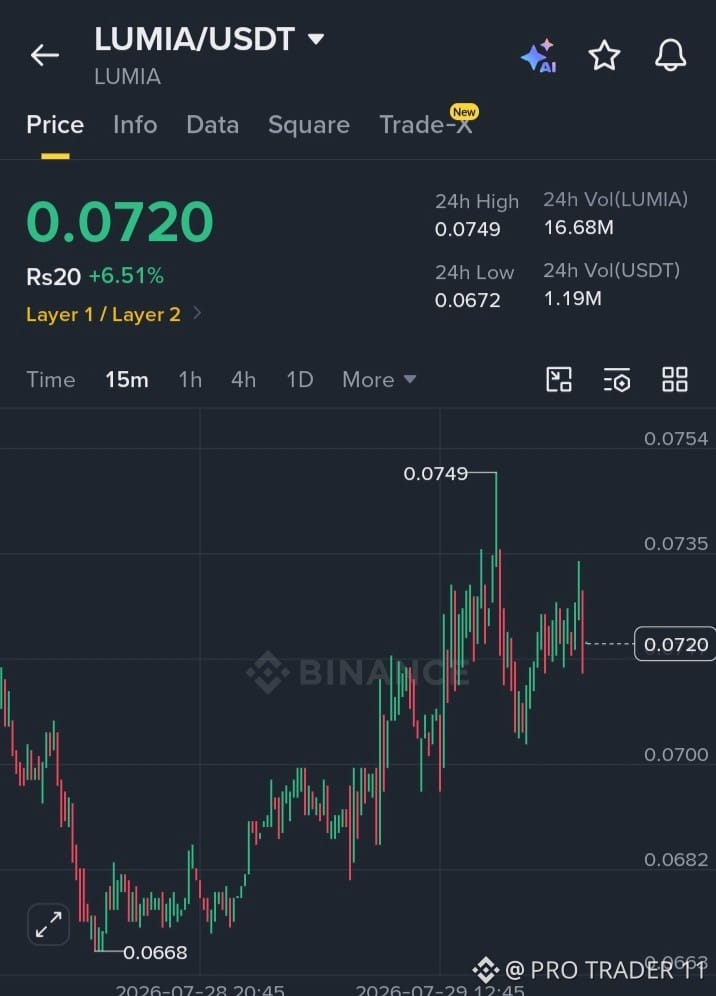The width and height of the screenshot is (716, 996).
Task: Switch to the Info tab
Action: click(x=135, y=124)
